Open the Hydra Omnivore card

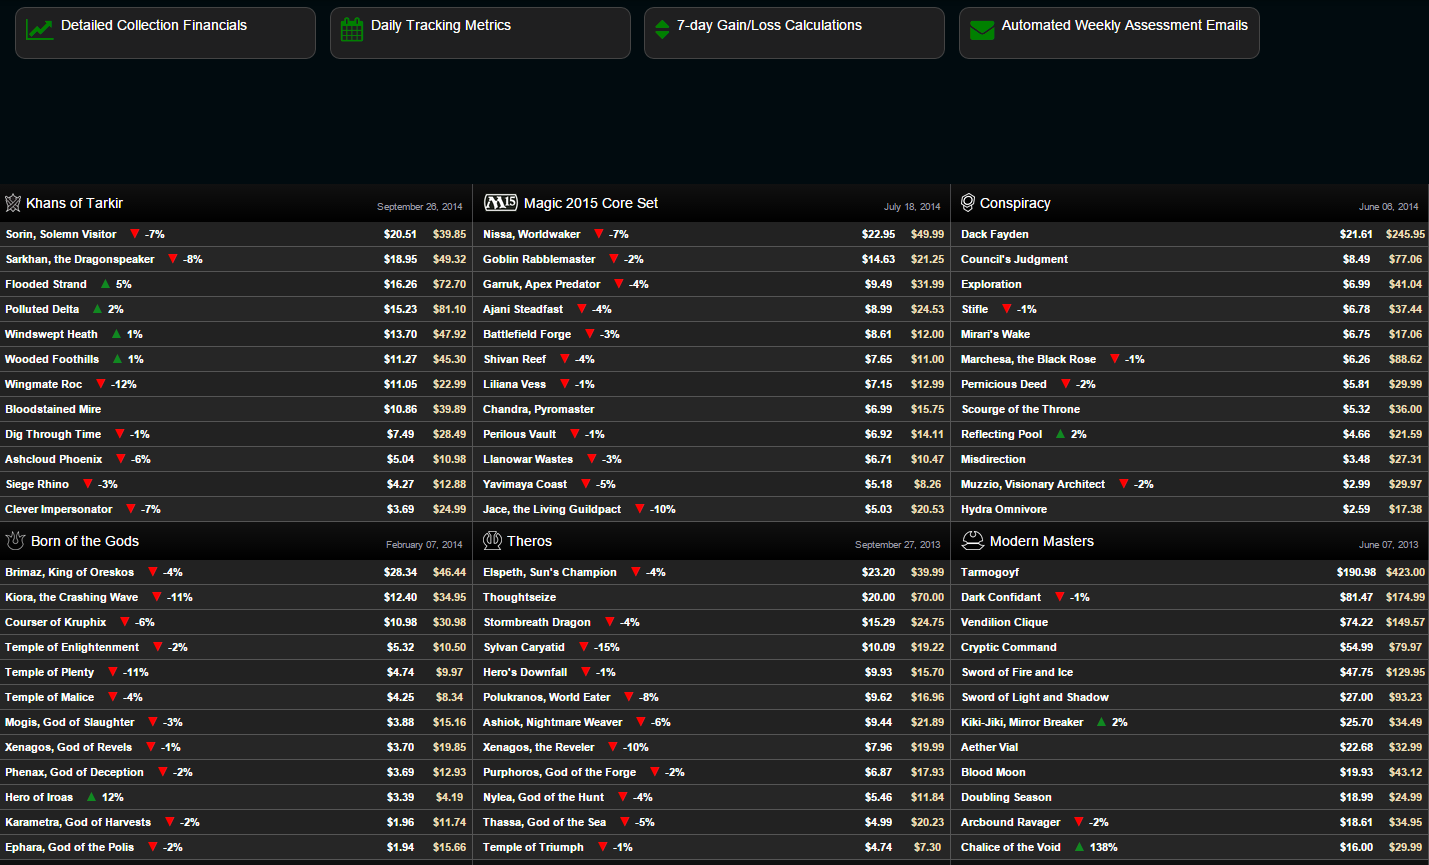pos(1004,509)
